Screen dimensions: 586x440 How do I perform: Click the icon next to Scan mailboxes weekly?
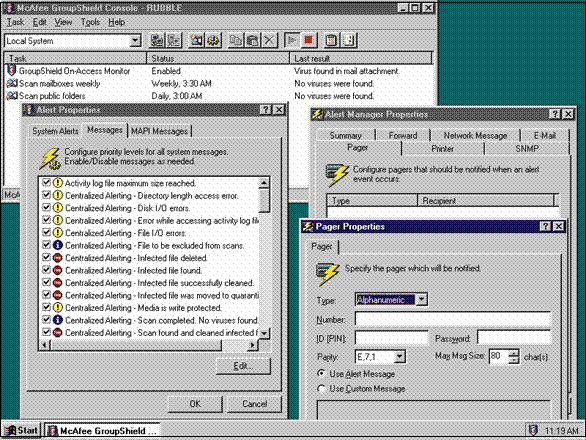(x=12, y=83)
